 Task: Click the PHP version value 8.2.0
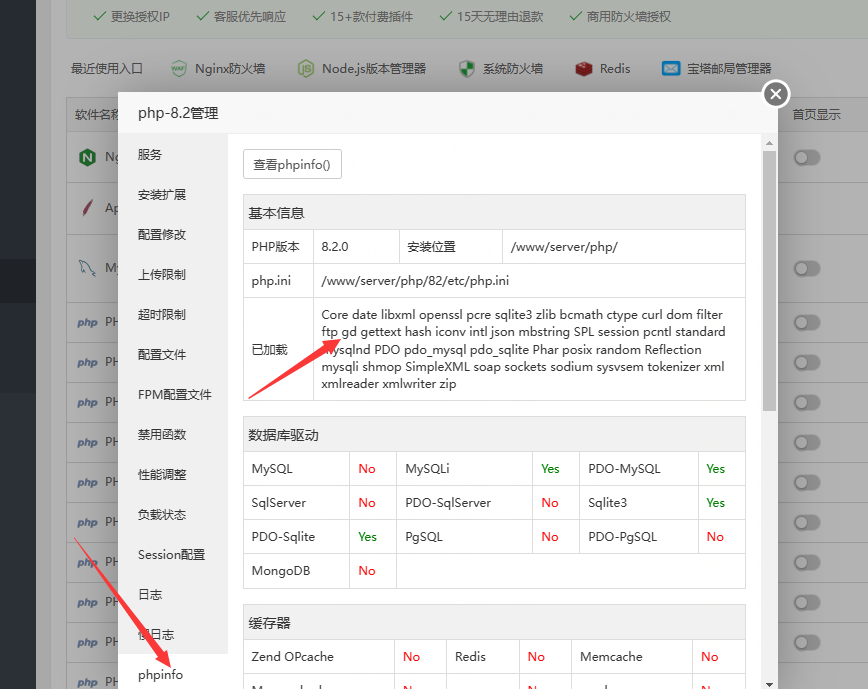click(335, 246)
